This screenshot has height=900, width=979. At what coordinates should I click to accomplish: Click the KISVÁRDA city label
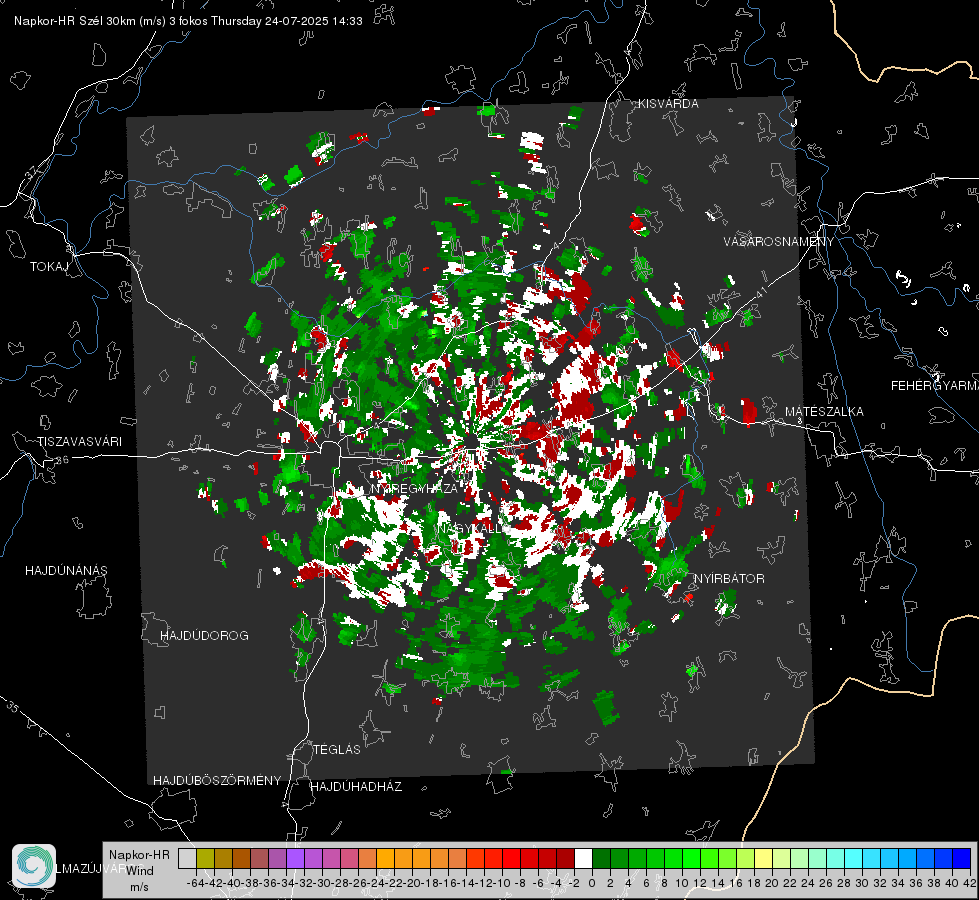(x=668, y=104)
